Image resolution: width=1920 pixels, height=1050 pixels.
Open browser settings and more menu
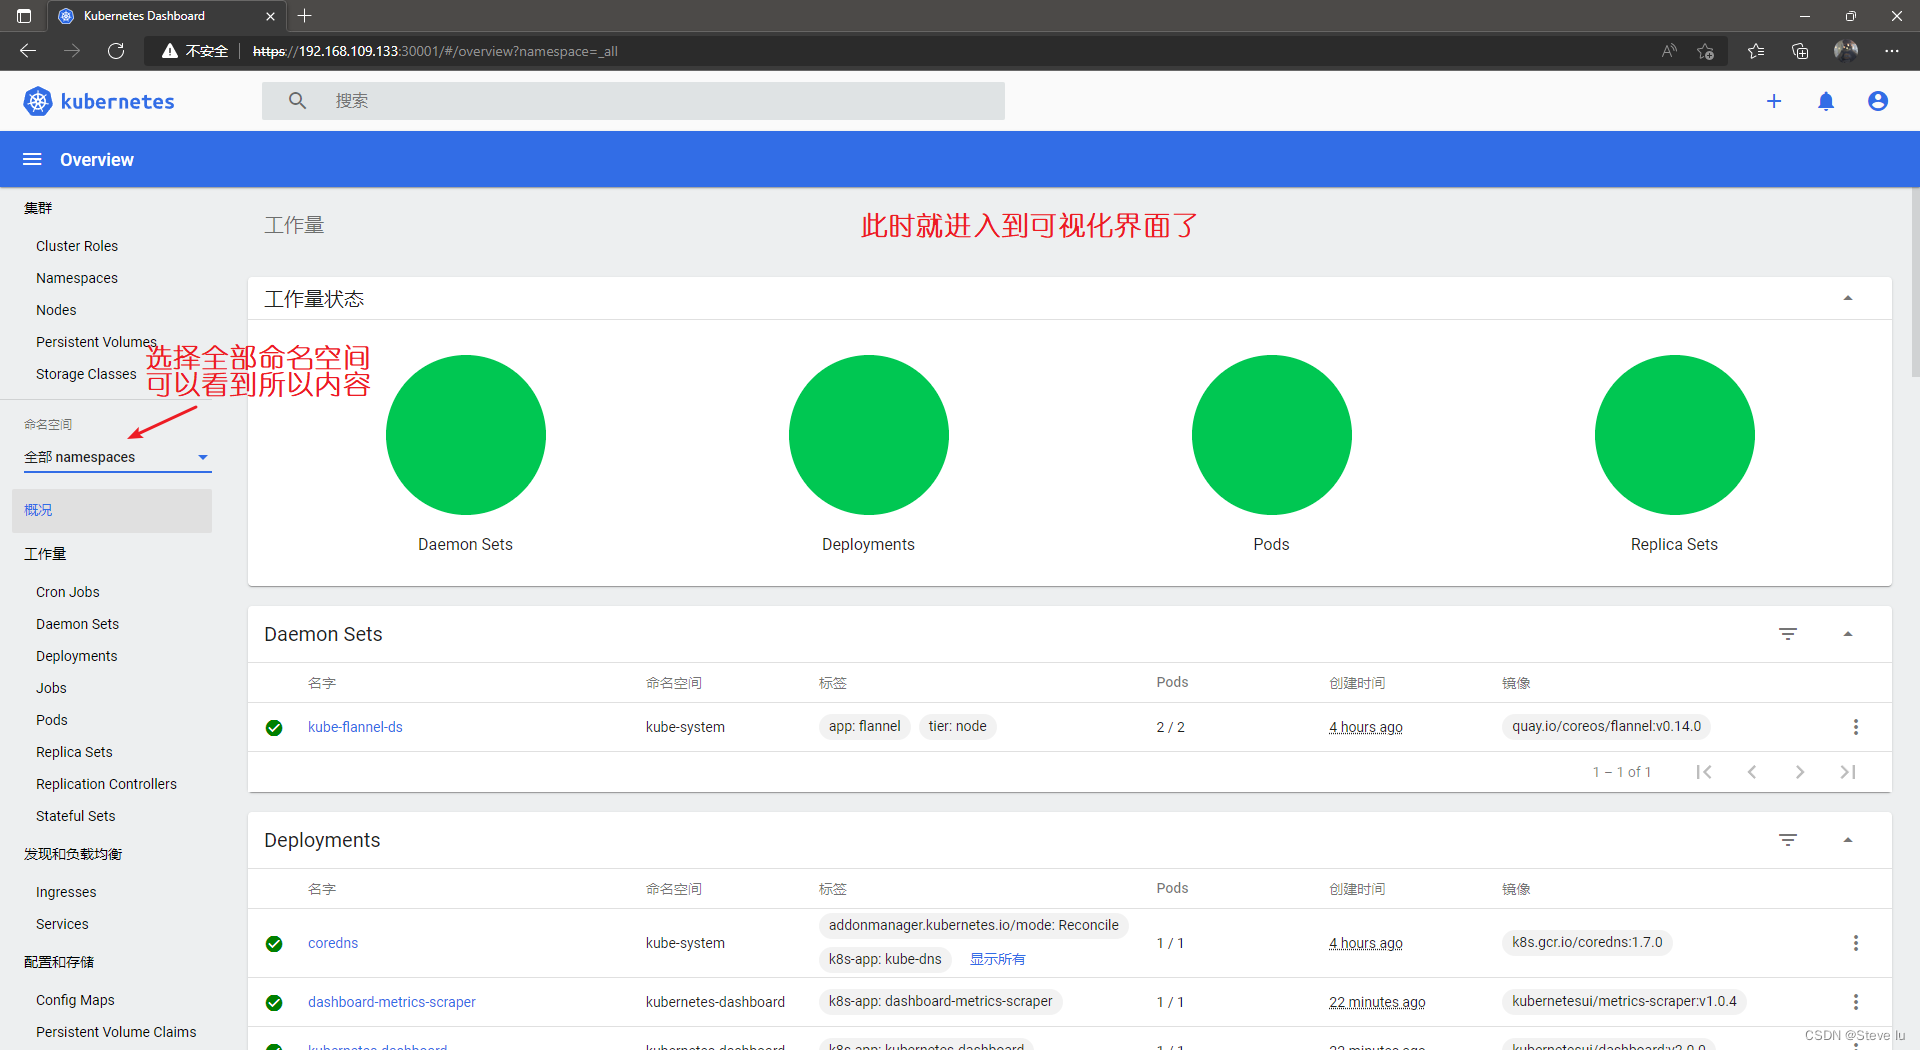click(x=1892, y=51)
